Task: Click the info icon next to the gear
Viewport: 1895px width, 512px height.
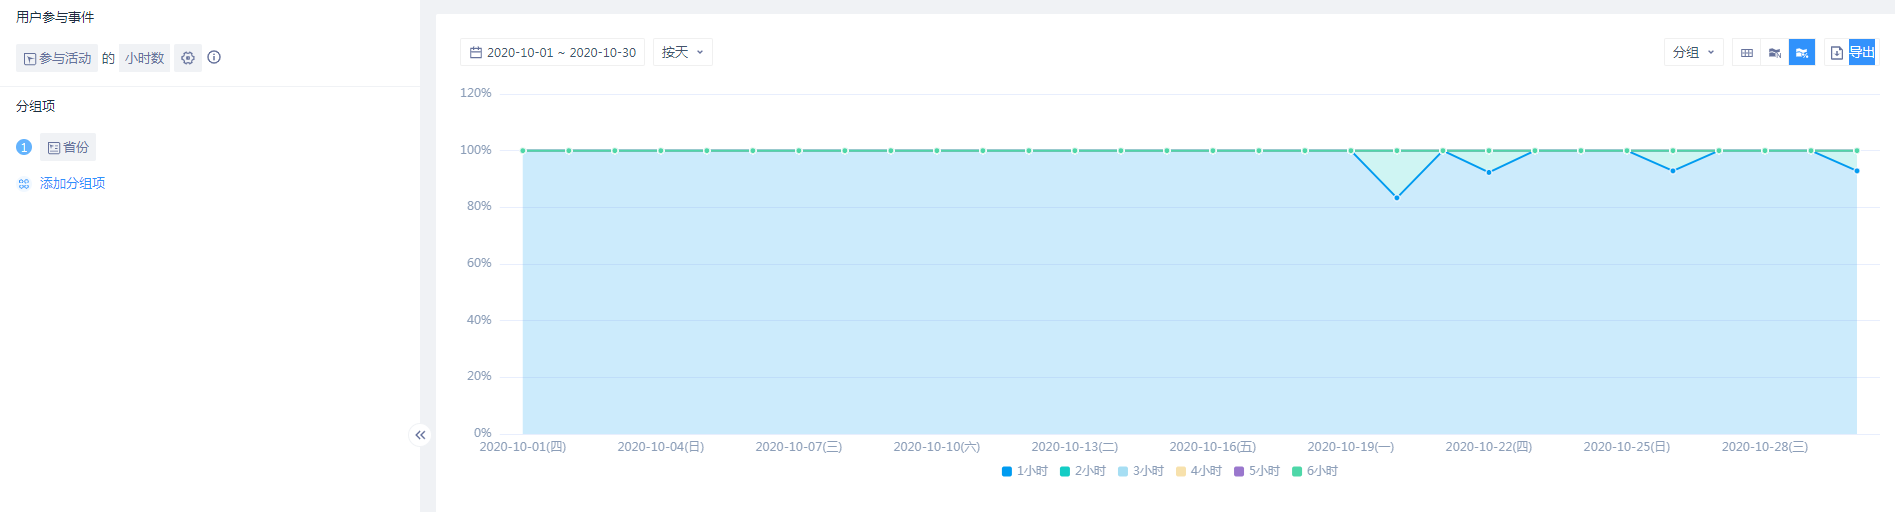Action: tap(214, 57)
